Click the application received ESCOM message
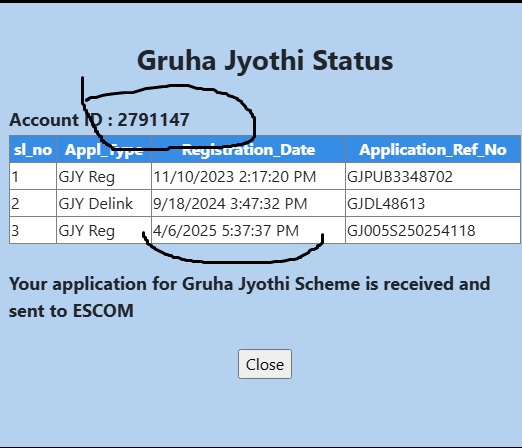The width and height of the screenshot is (522, 448). click(249, 297)
